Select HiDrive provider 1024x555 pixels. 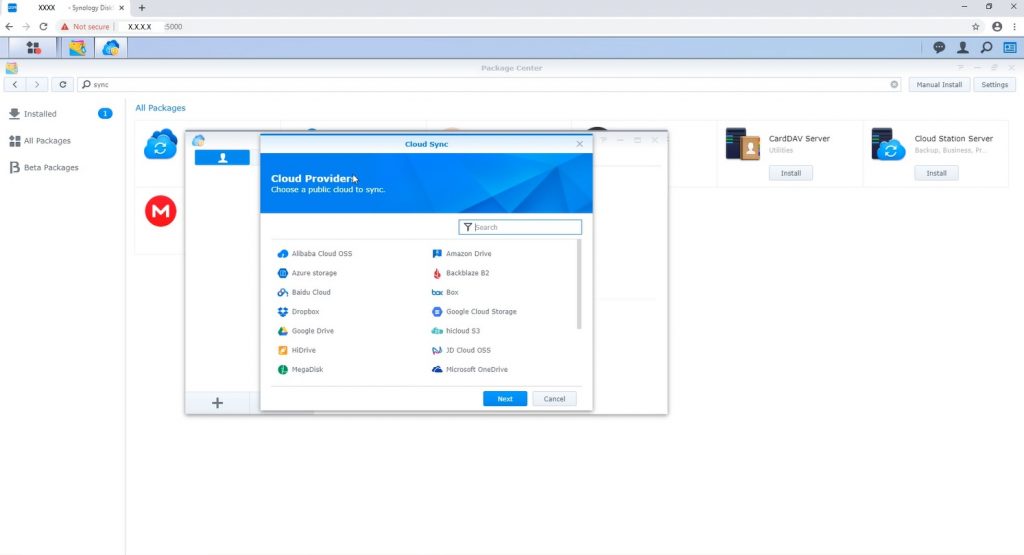pos(296,350)
